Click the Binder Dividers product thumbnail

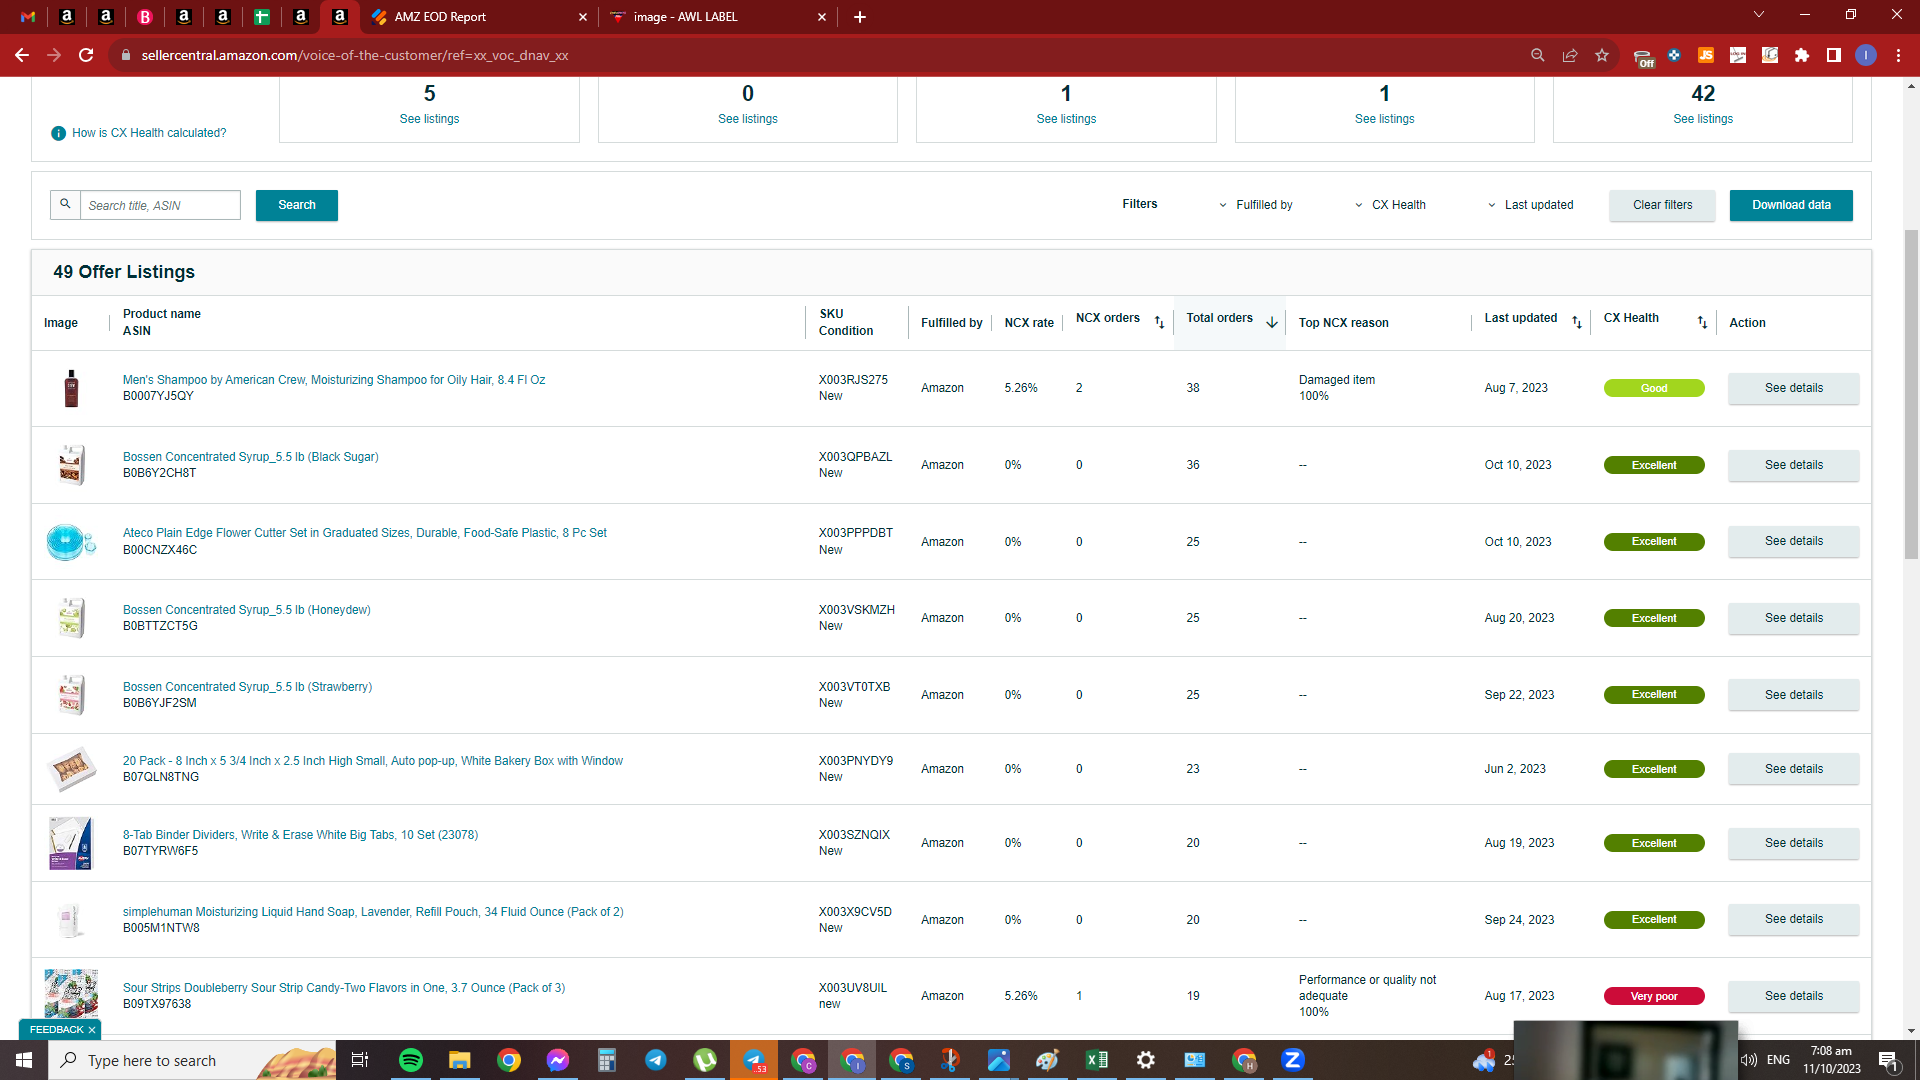tap(71, 843)
